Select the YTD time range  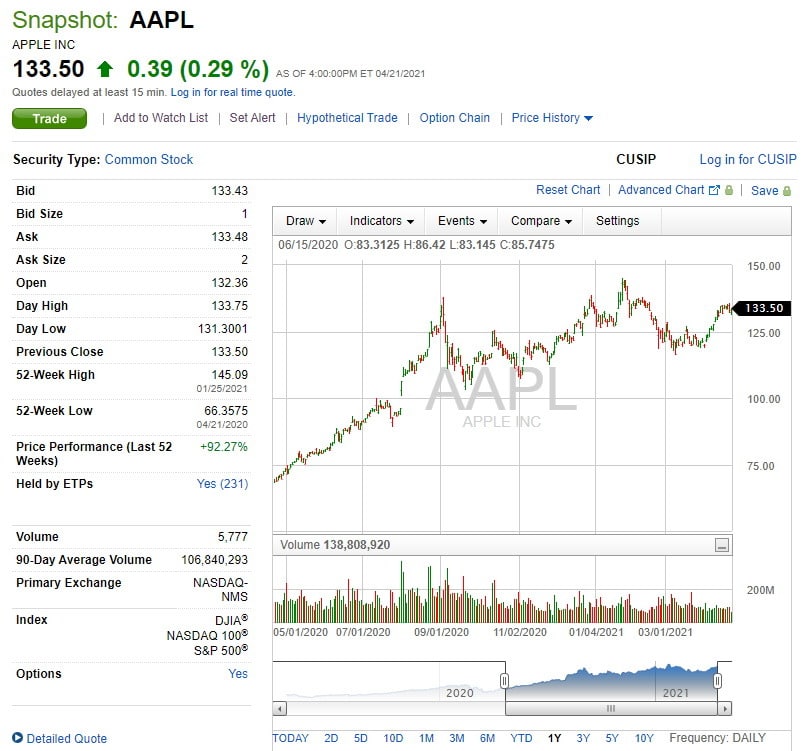(x=521, y=738)
